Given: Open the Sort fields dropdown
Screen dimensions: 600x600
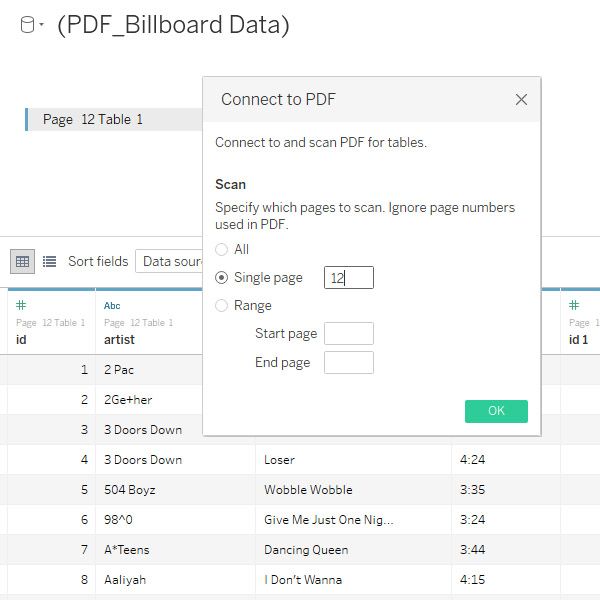Looking at the screenshot, I should [x=170, y=261].
